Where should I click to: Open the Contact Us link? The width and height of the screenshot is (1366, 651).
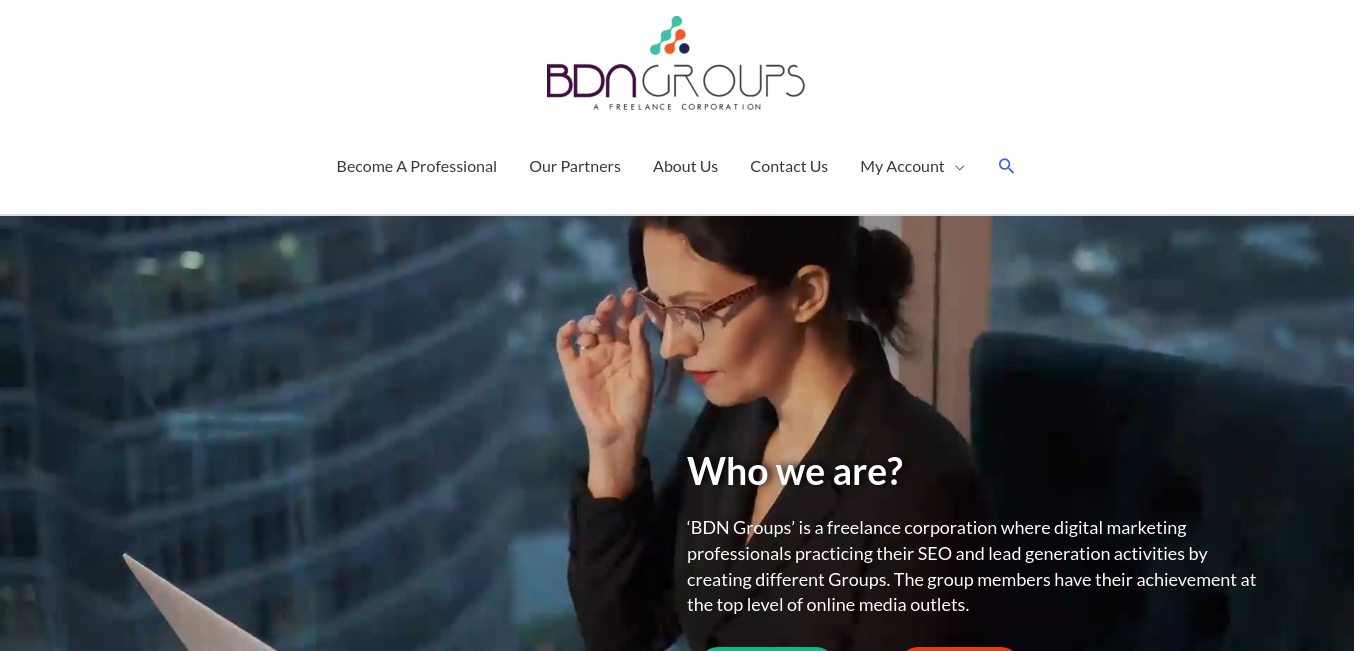[789, 166]
